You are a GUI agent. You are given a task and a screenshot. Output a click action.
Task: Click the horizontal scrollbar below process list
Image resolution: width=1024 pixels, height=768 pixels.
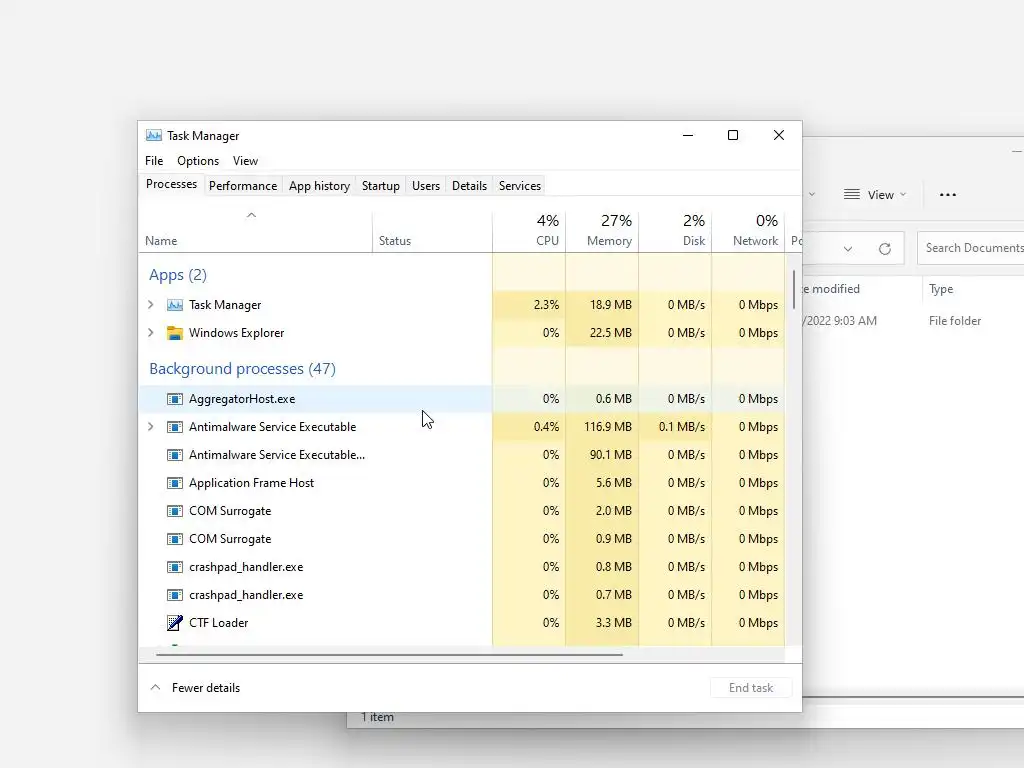[389, 654]
